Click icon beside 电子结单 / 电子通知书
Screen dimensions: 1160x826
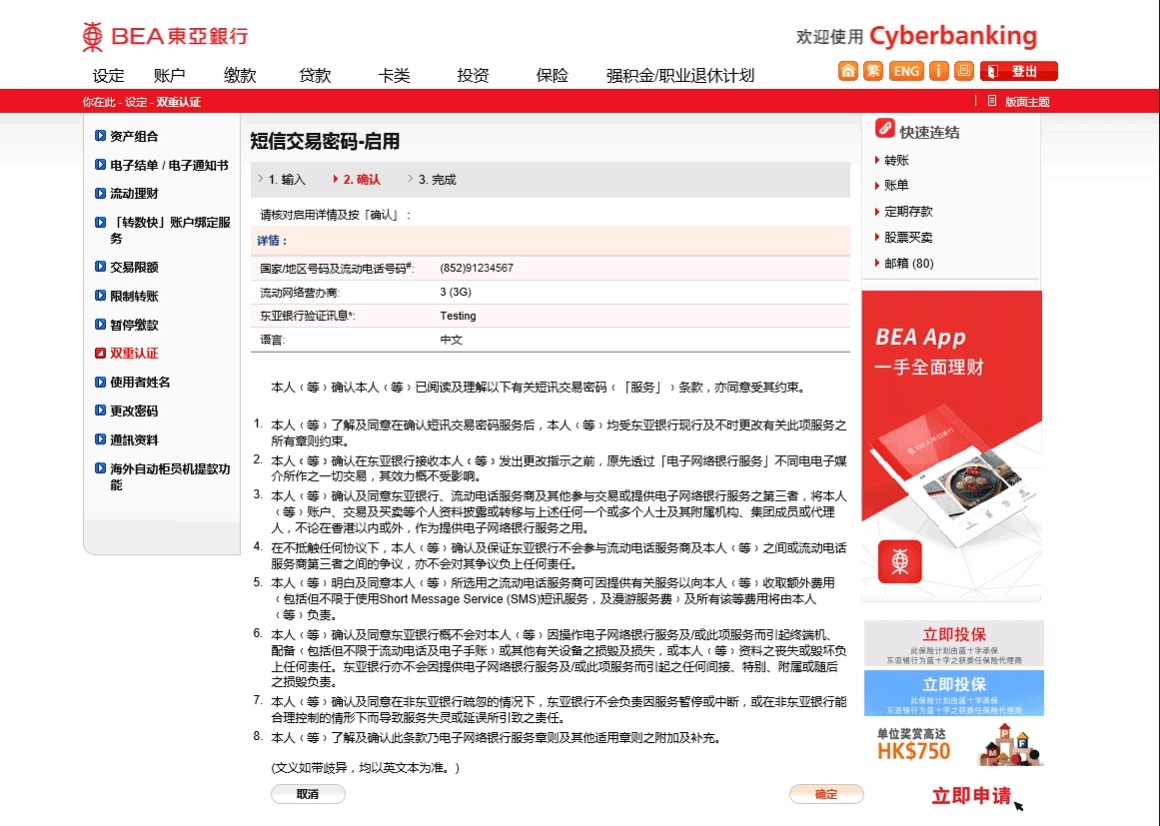(x=101, y=165)
